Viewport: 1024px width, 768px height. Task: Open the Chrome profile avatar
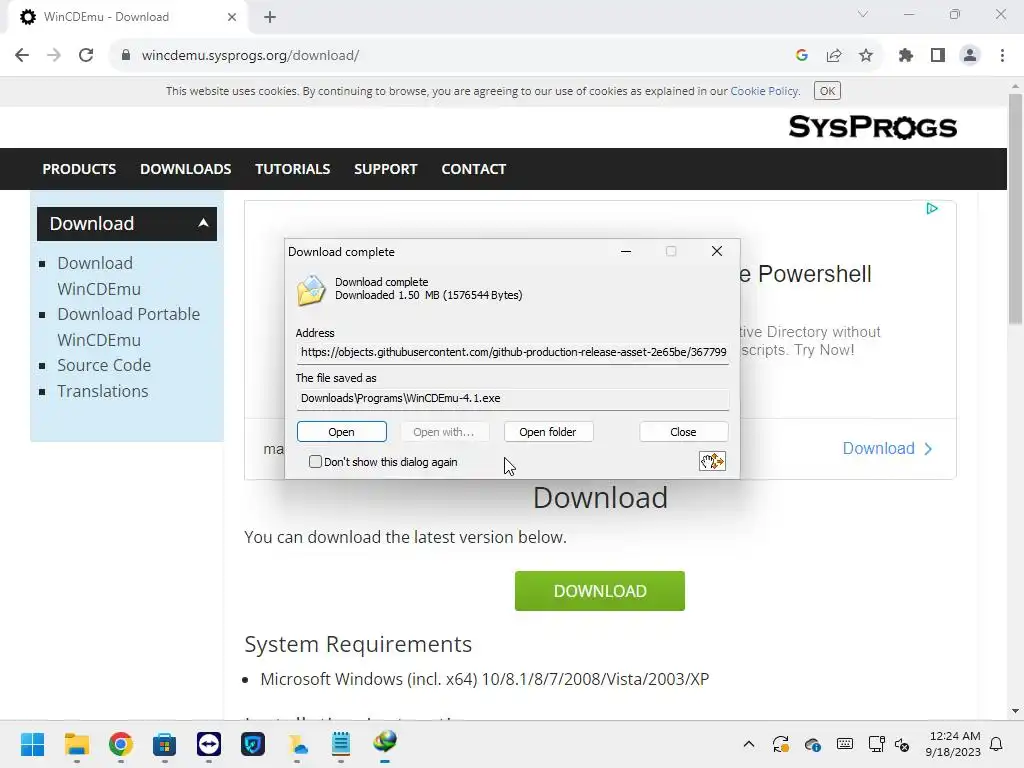(970, 56)
